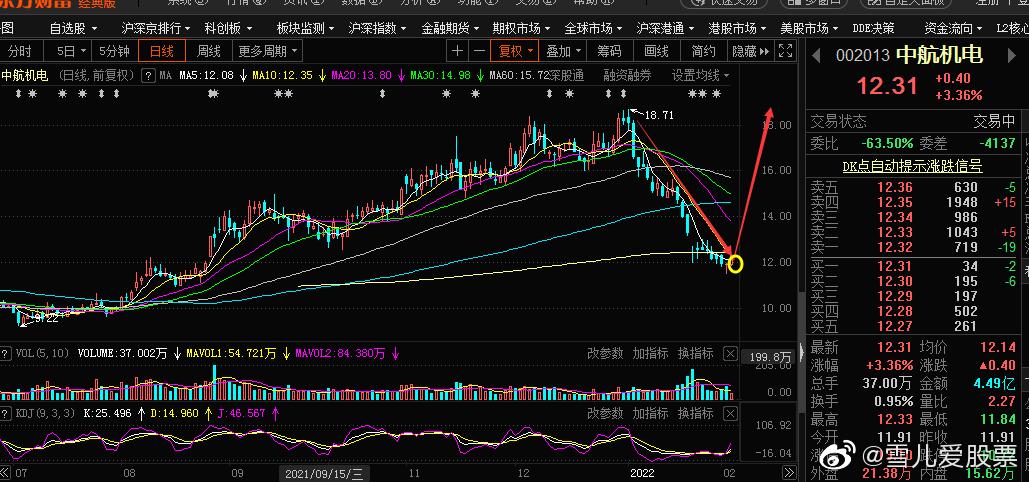Expand the 设置均线 dropdown
Screen dimensions: 1029x482
pos(699,75)
